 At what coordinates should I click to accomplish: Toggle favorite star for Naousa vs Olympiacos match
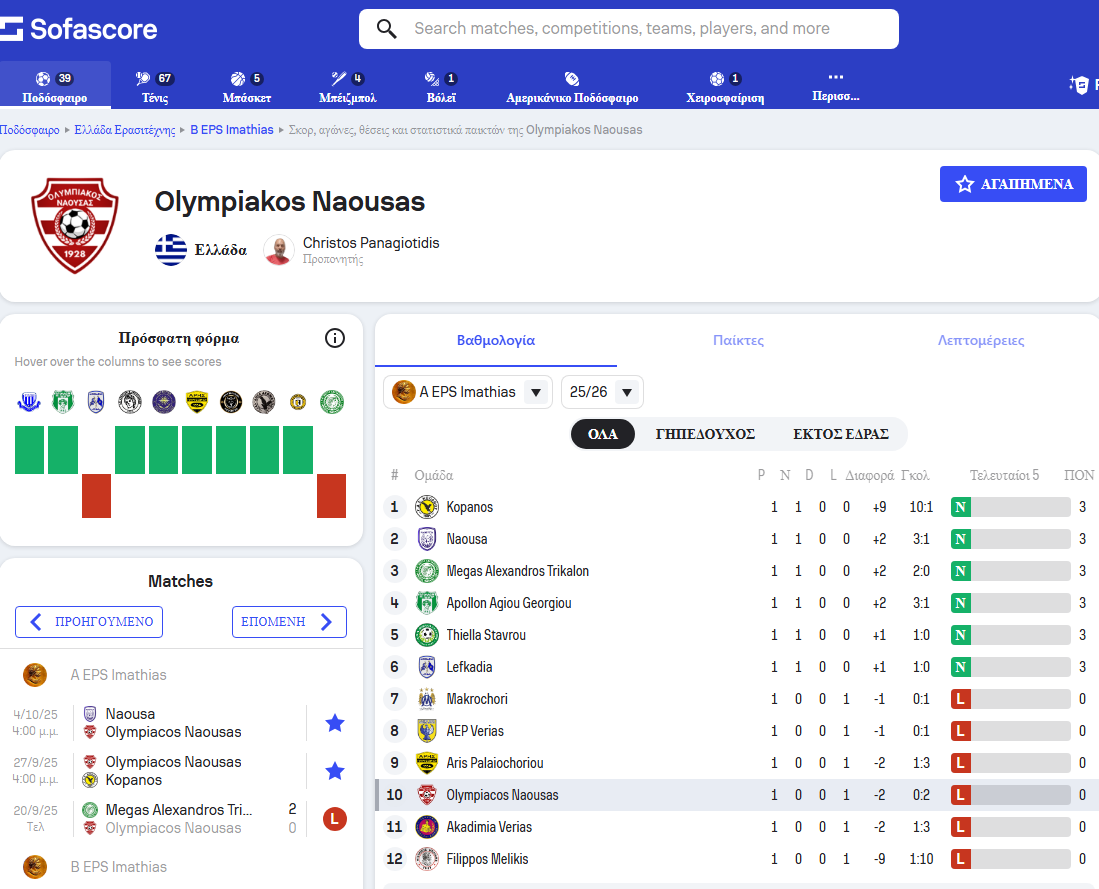click(x=335, y=723)
